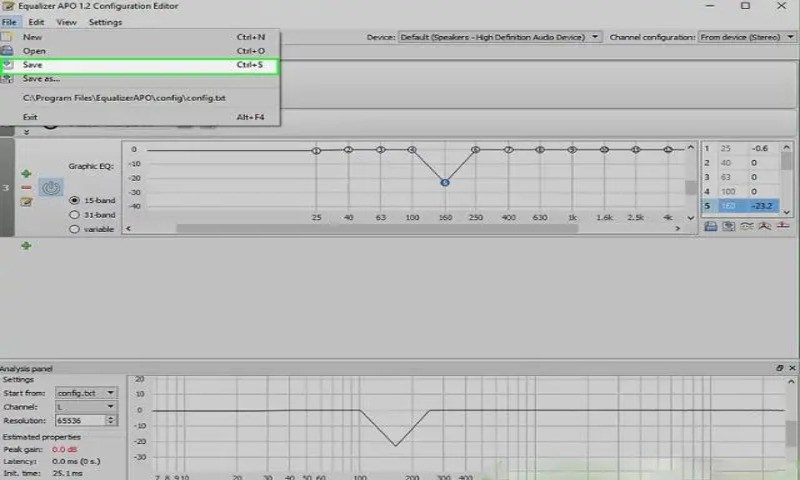Click the import icon under the band table
Viewport: 800px width, 480px height.
pyautogui.click(x=728, y=226)
